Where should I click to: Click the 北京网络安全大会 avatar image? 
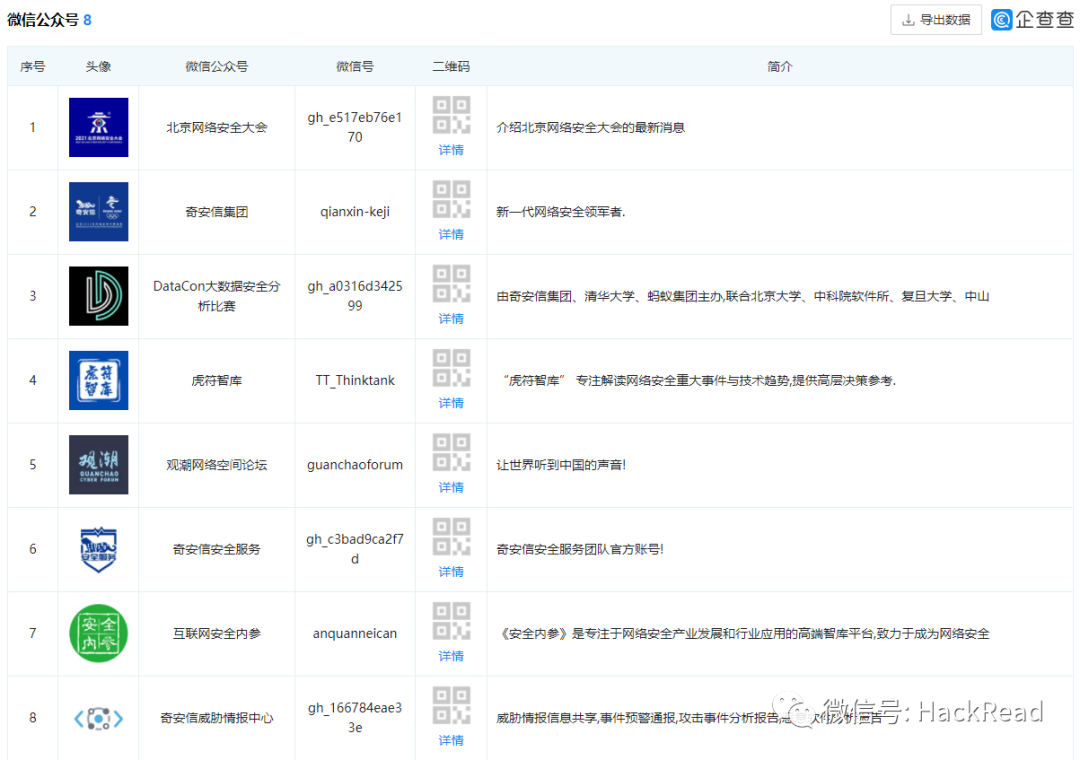(x=98, y=127)
